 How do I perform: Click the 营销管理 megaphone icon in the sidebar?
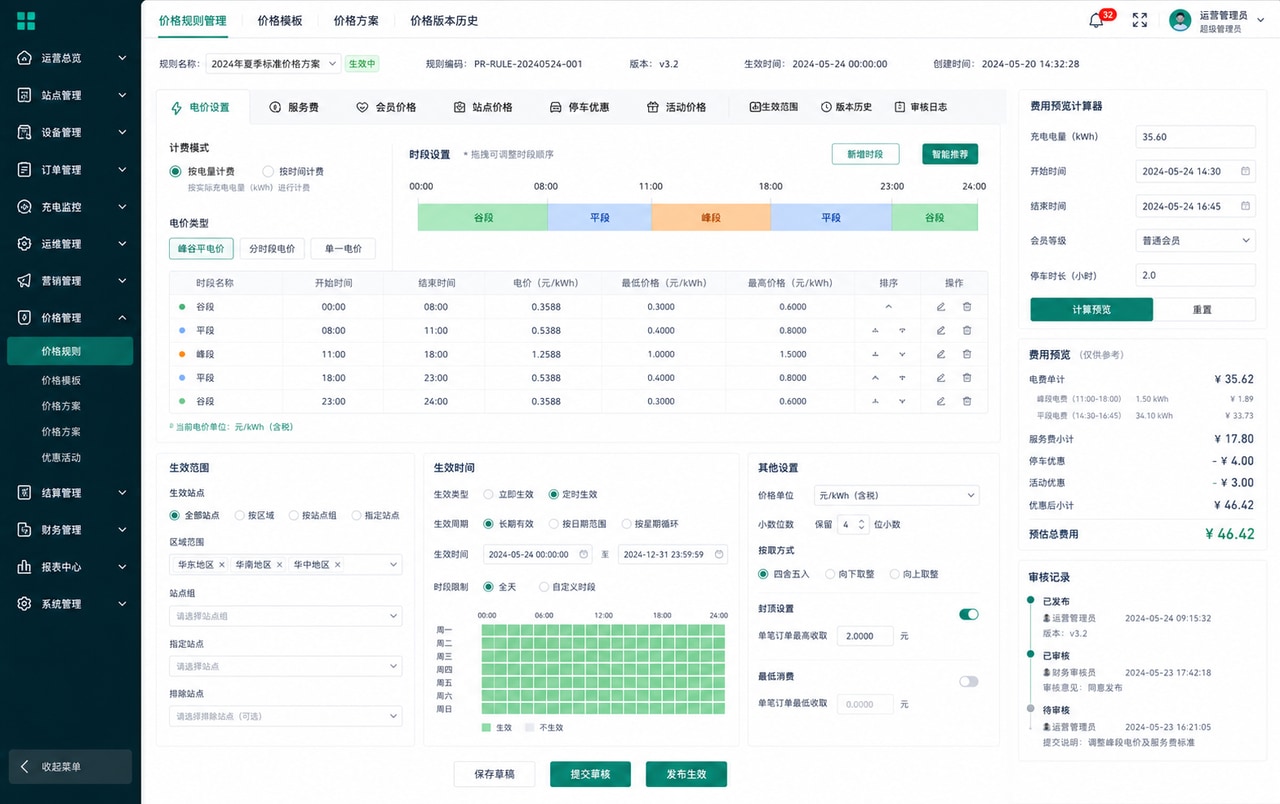(x=26, y=281)
